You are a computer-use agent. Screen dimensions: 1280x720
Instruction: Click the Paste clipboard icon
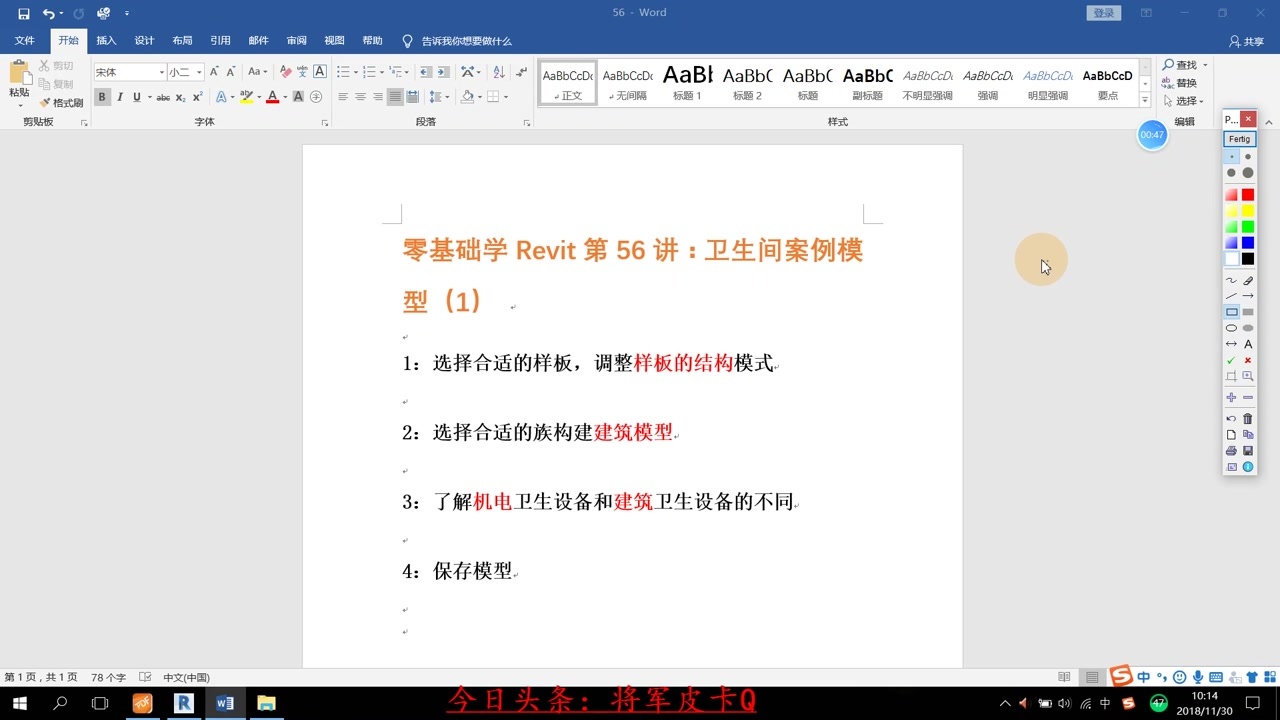click(19, 73)
